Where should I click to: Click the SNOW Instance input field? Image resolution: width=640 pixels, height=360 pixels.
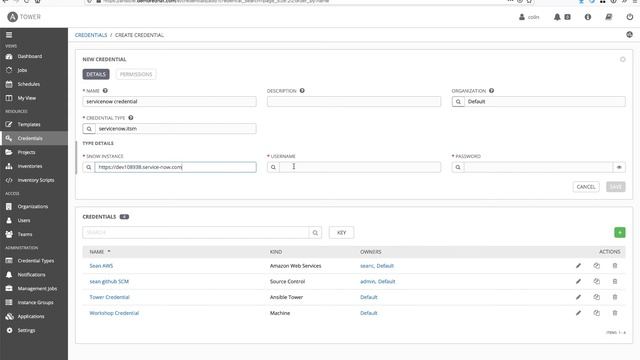click(x=176, y=167)
